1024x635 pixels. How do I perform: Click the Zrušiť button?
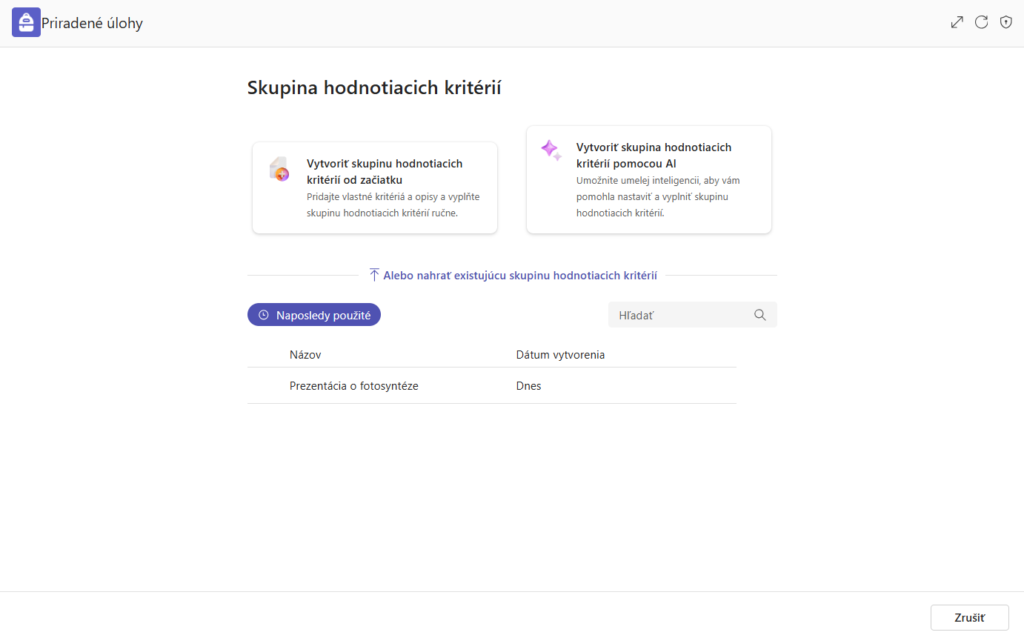[969, 617]
